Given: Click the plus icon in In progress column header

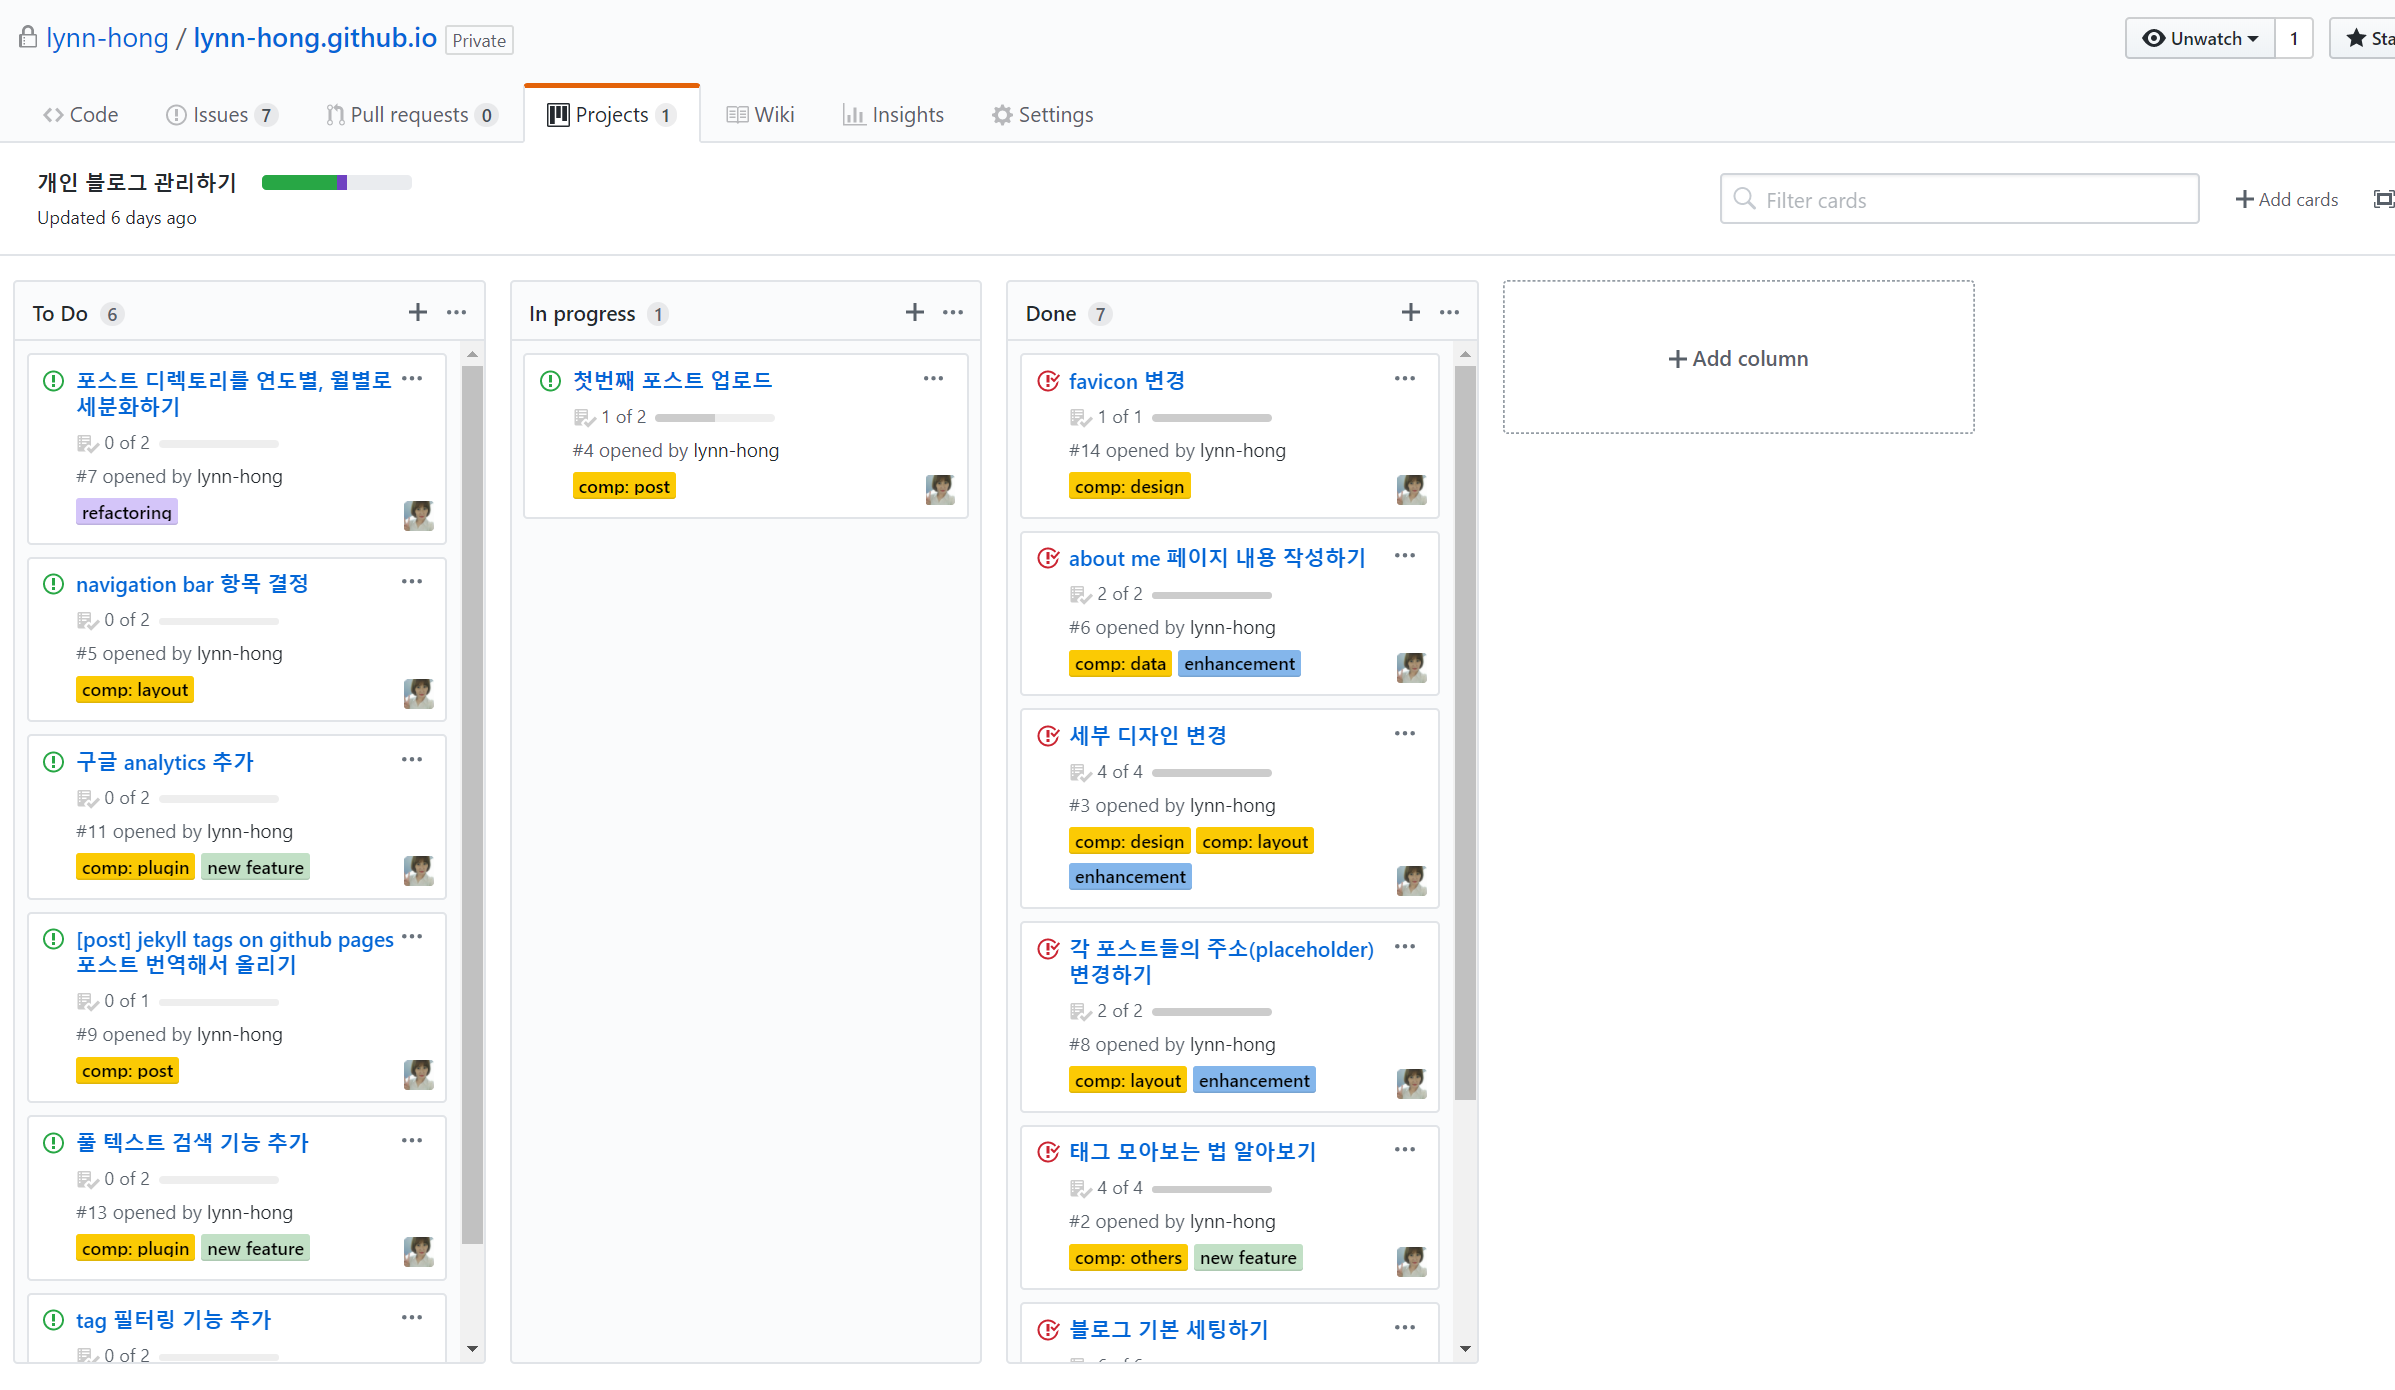Looking at the screenshot, I should tap(914, 312).
